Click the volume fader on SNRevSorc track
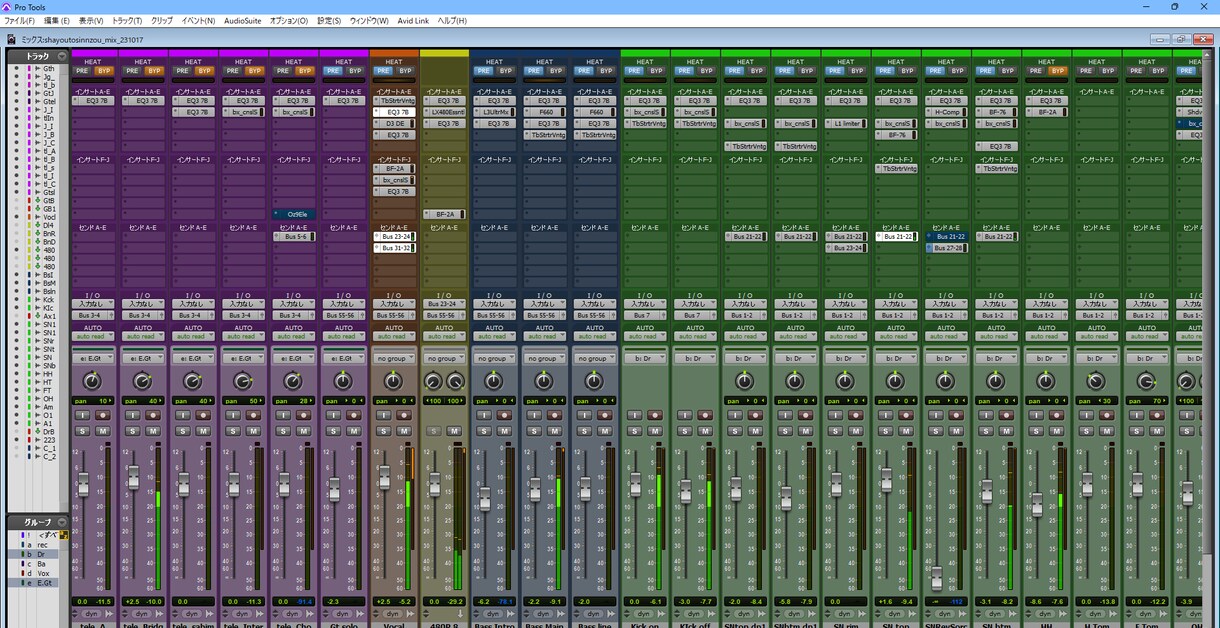The height and width of the screenshot is (628, 1220). point(936,579)
